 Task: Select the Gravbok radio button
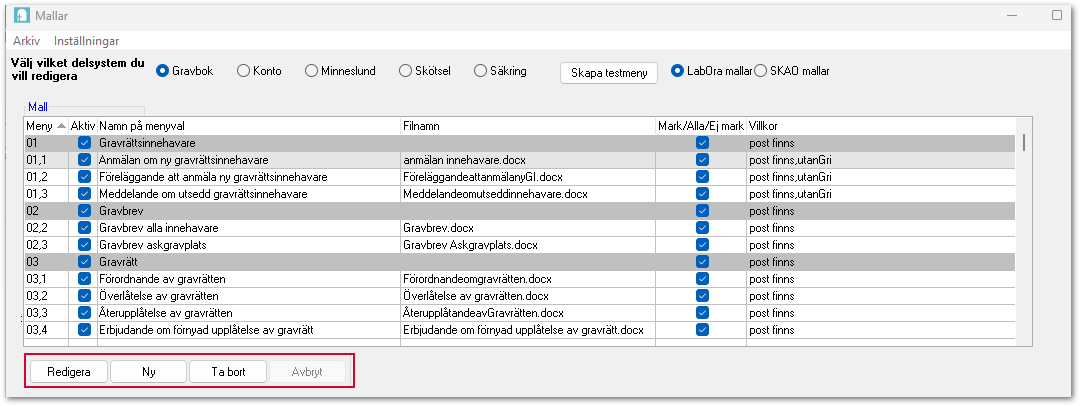pos(163,71)
